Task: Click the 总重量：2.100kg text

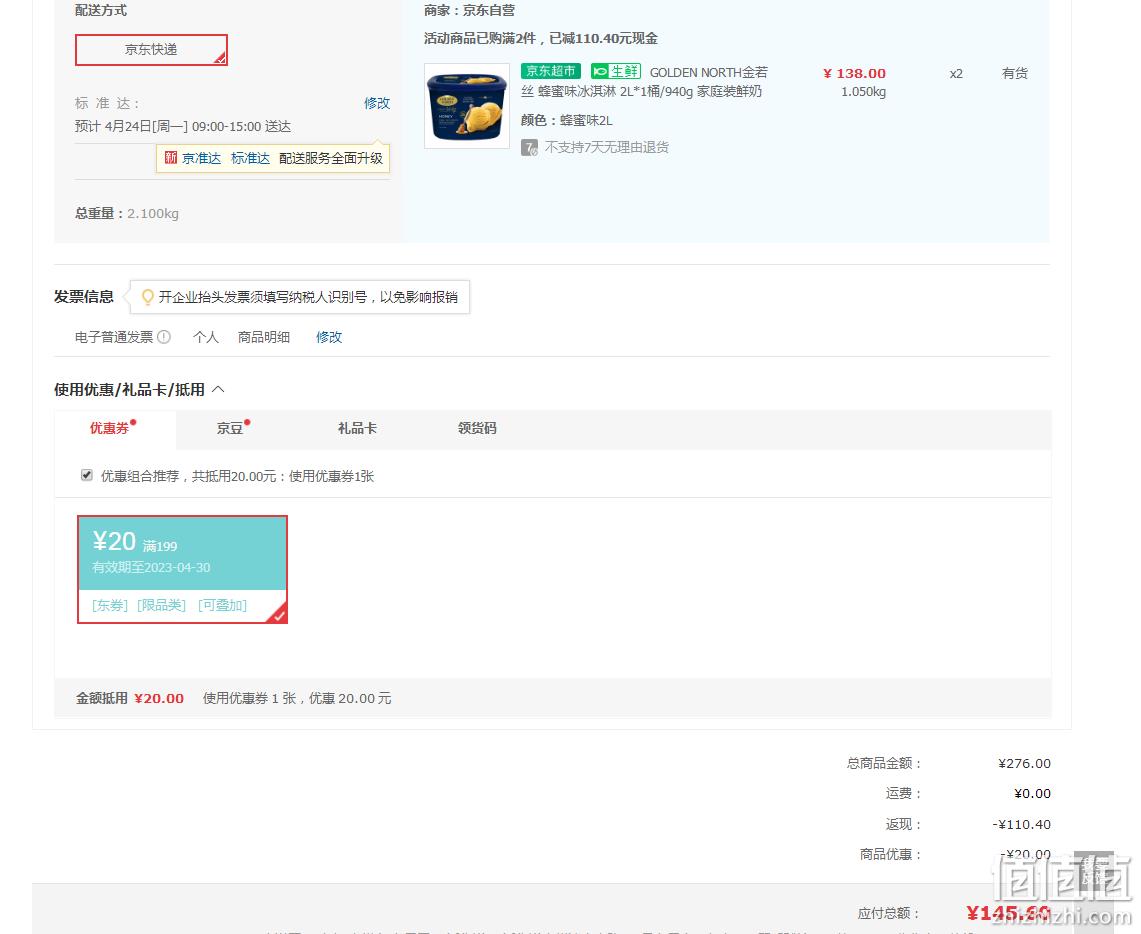Action: pyautogui.click(x=127, y=213)
